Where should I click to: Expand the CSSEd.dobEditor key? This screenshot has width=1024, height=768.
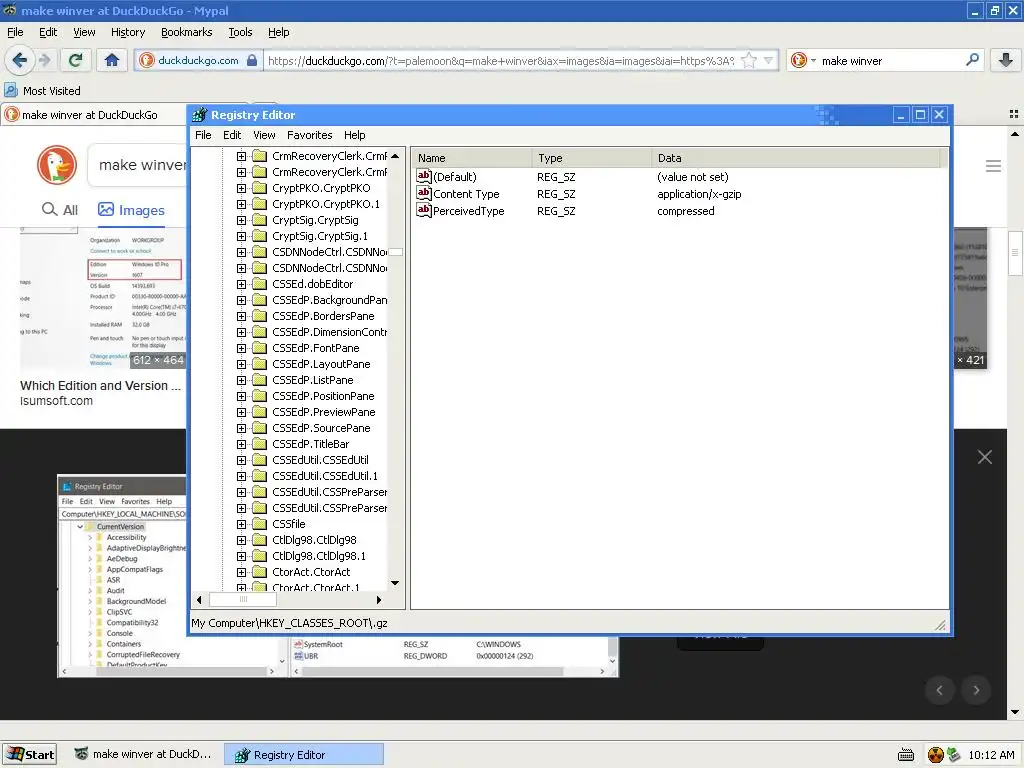[x=241, y=284]
